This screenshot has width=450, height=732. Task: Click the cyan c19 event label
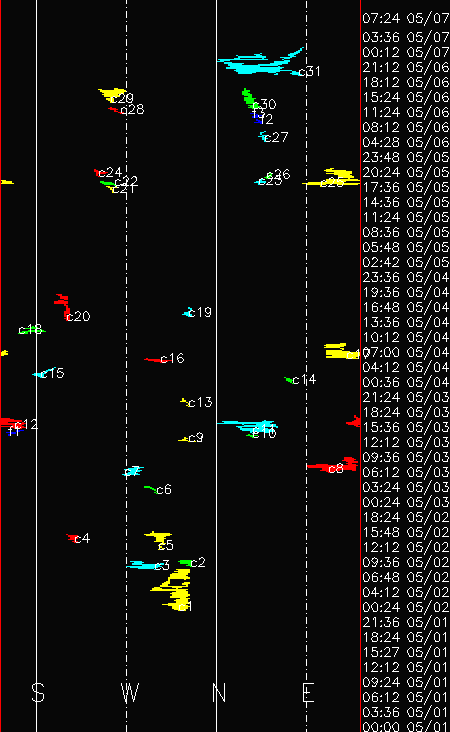200,312
